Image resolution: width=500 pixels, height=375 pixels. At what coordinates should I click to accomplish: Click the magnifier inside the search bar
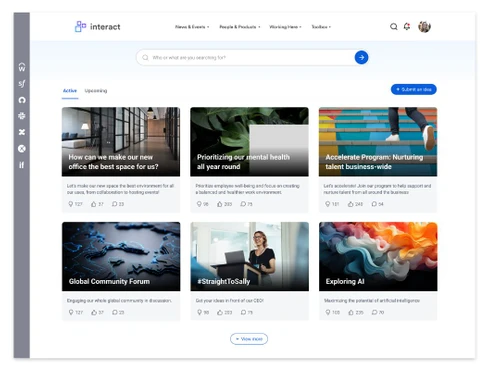145,58
